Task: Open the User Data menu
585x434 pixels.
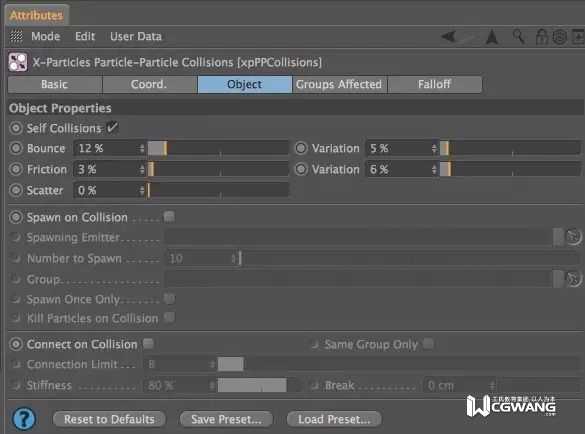Action: pyautogui.click(x=136, y=36)
